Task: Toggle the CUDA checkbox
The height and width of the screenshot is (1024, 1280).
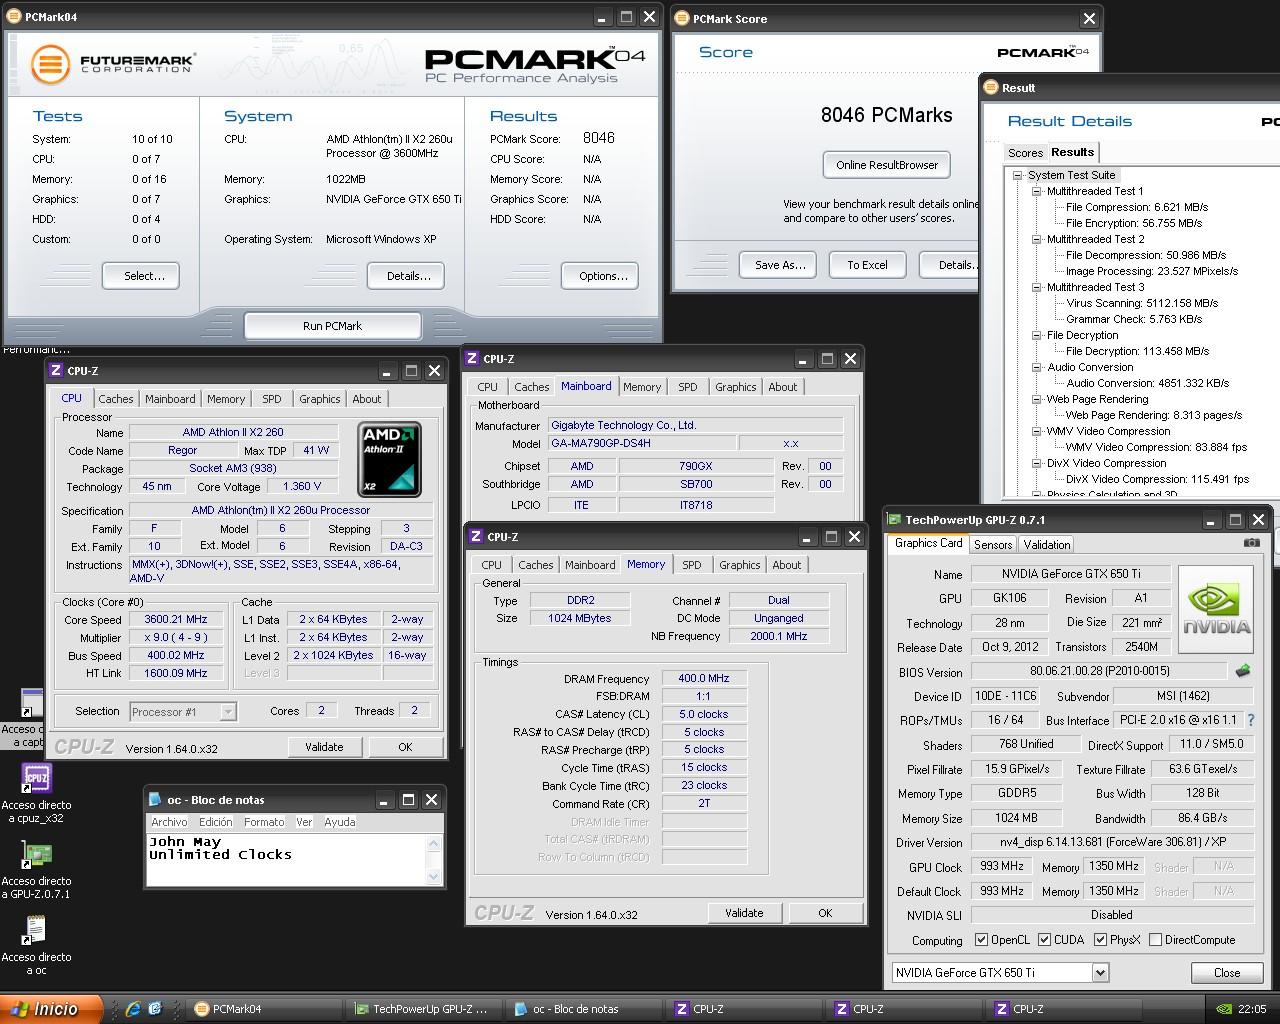Action: point(1044,940)
